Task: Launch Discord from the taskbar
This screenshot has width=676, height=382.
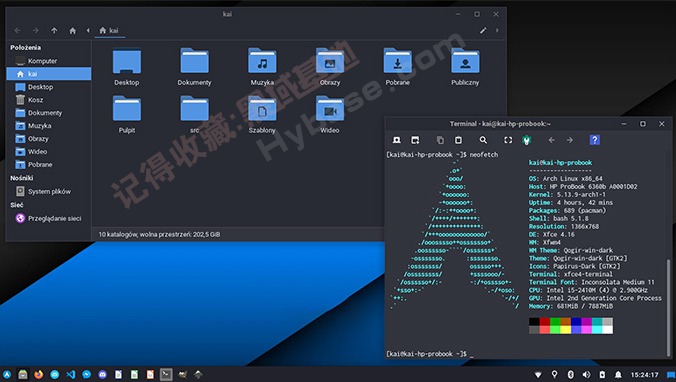Action: [x=103, y=374]
